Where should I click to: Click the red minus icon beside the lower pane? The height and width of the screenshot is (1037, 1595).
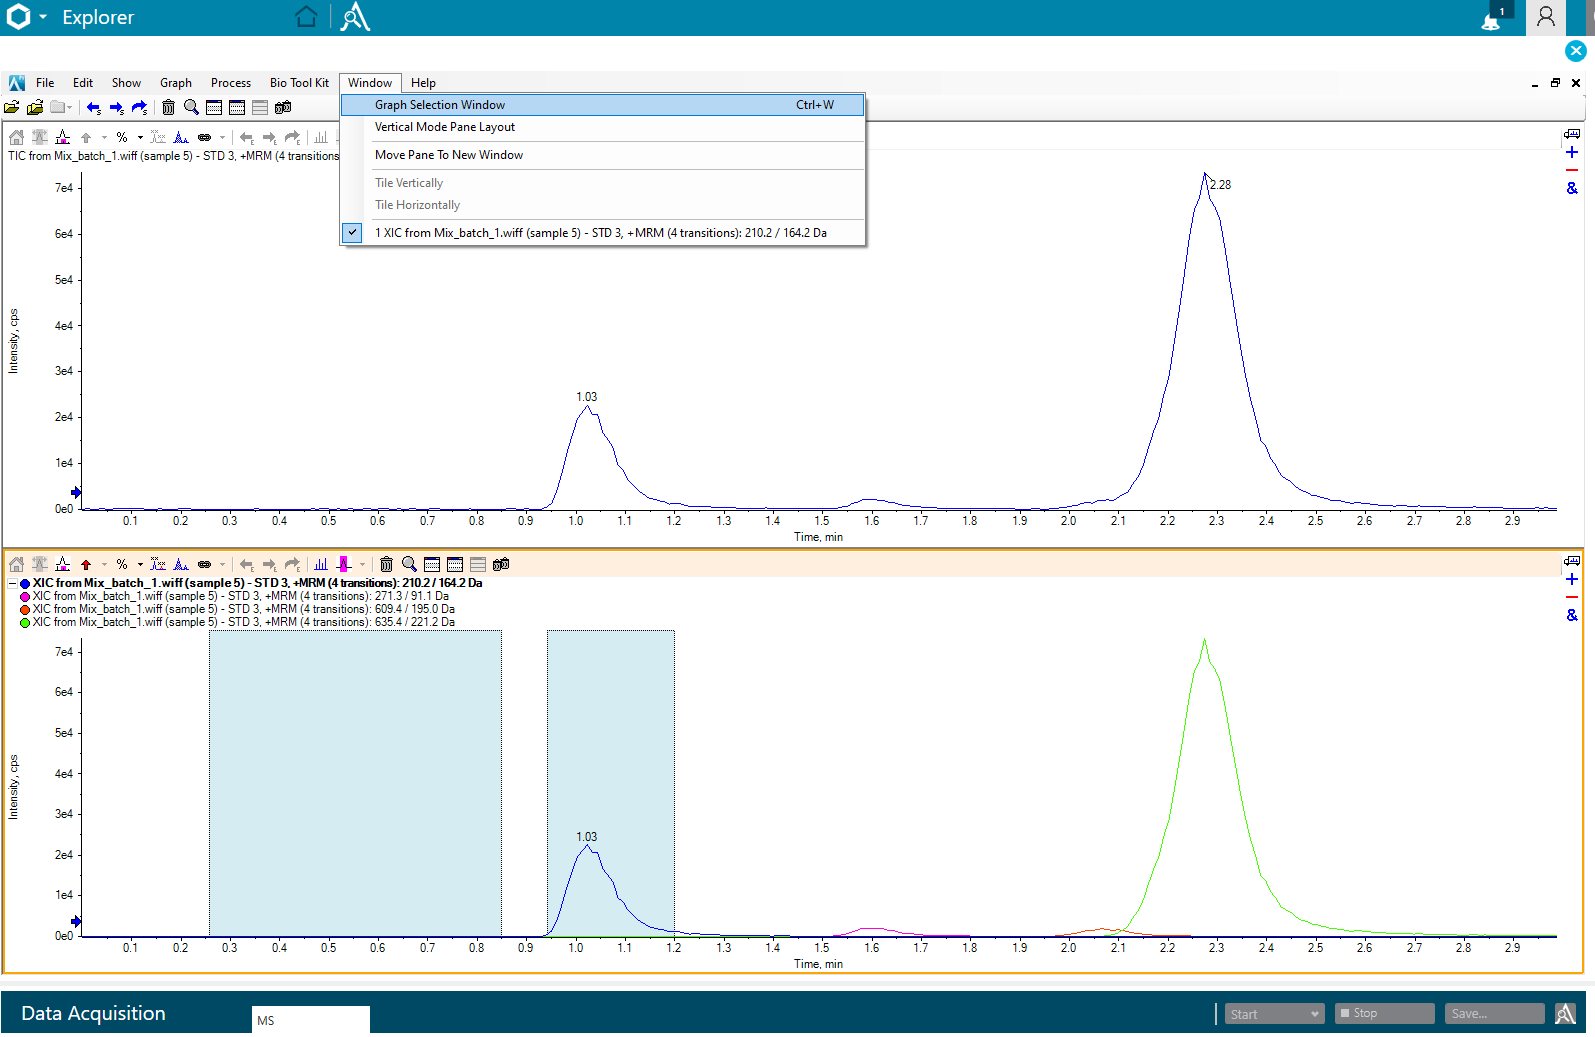(1572, 597)
